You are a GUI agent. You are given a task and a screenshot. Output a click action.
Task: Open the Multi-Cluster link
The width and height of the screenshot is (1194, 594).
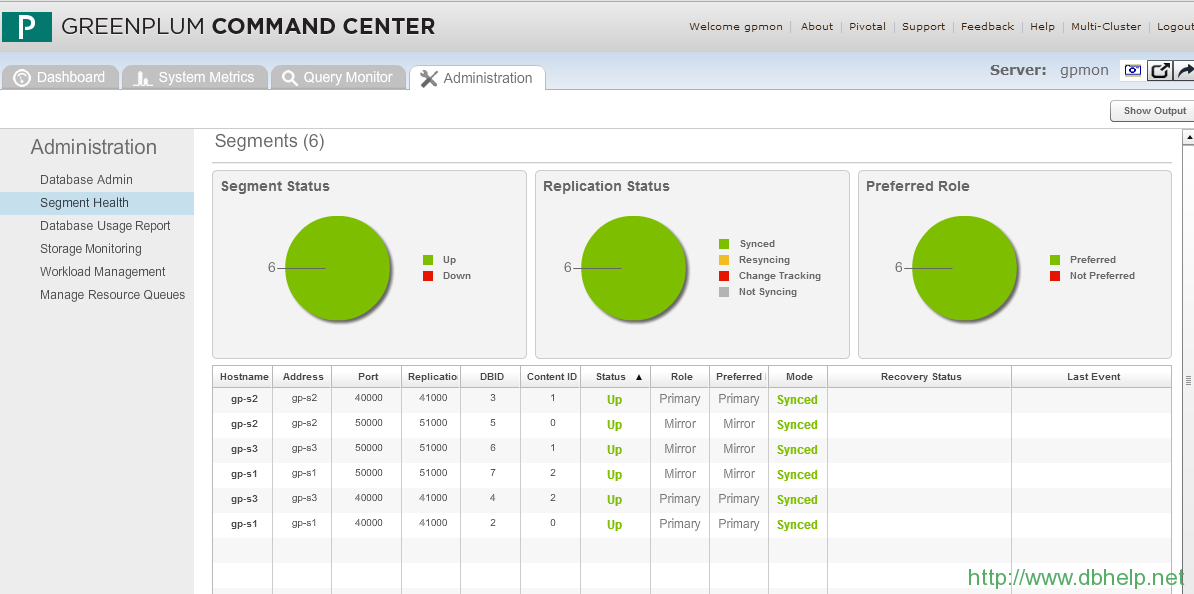[x=1105, y=27]
